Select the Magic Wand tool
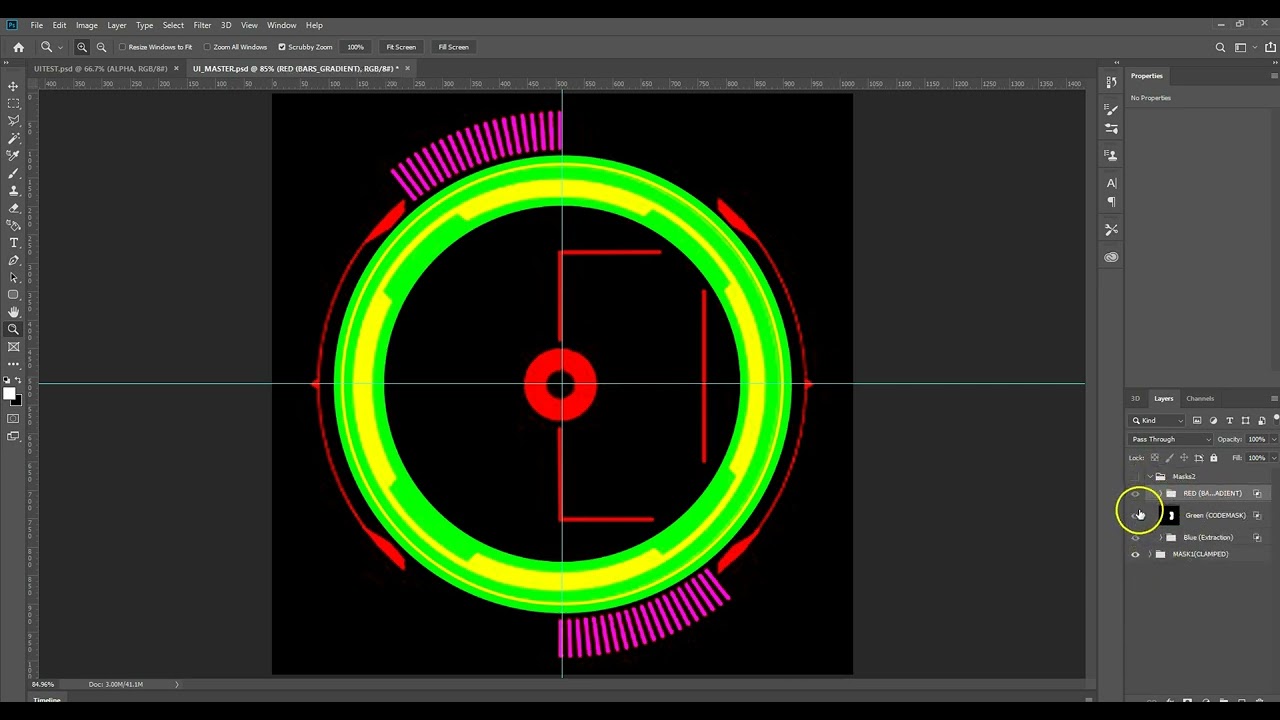1280x720 pixels. pos(14,138)
